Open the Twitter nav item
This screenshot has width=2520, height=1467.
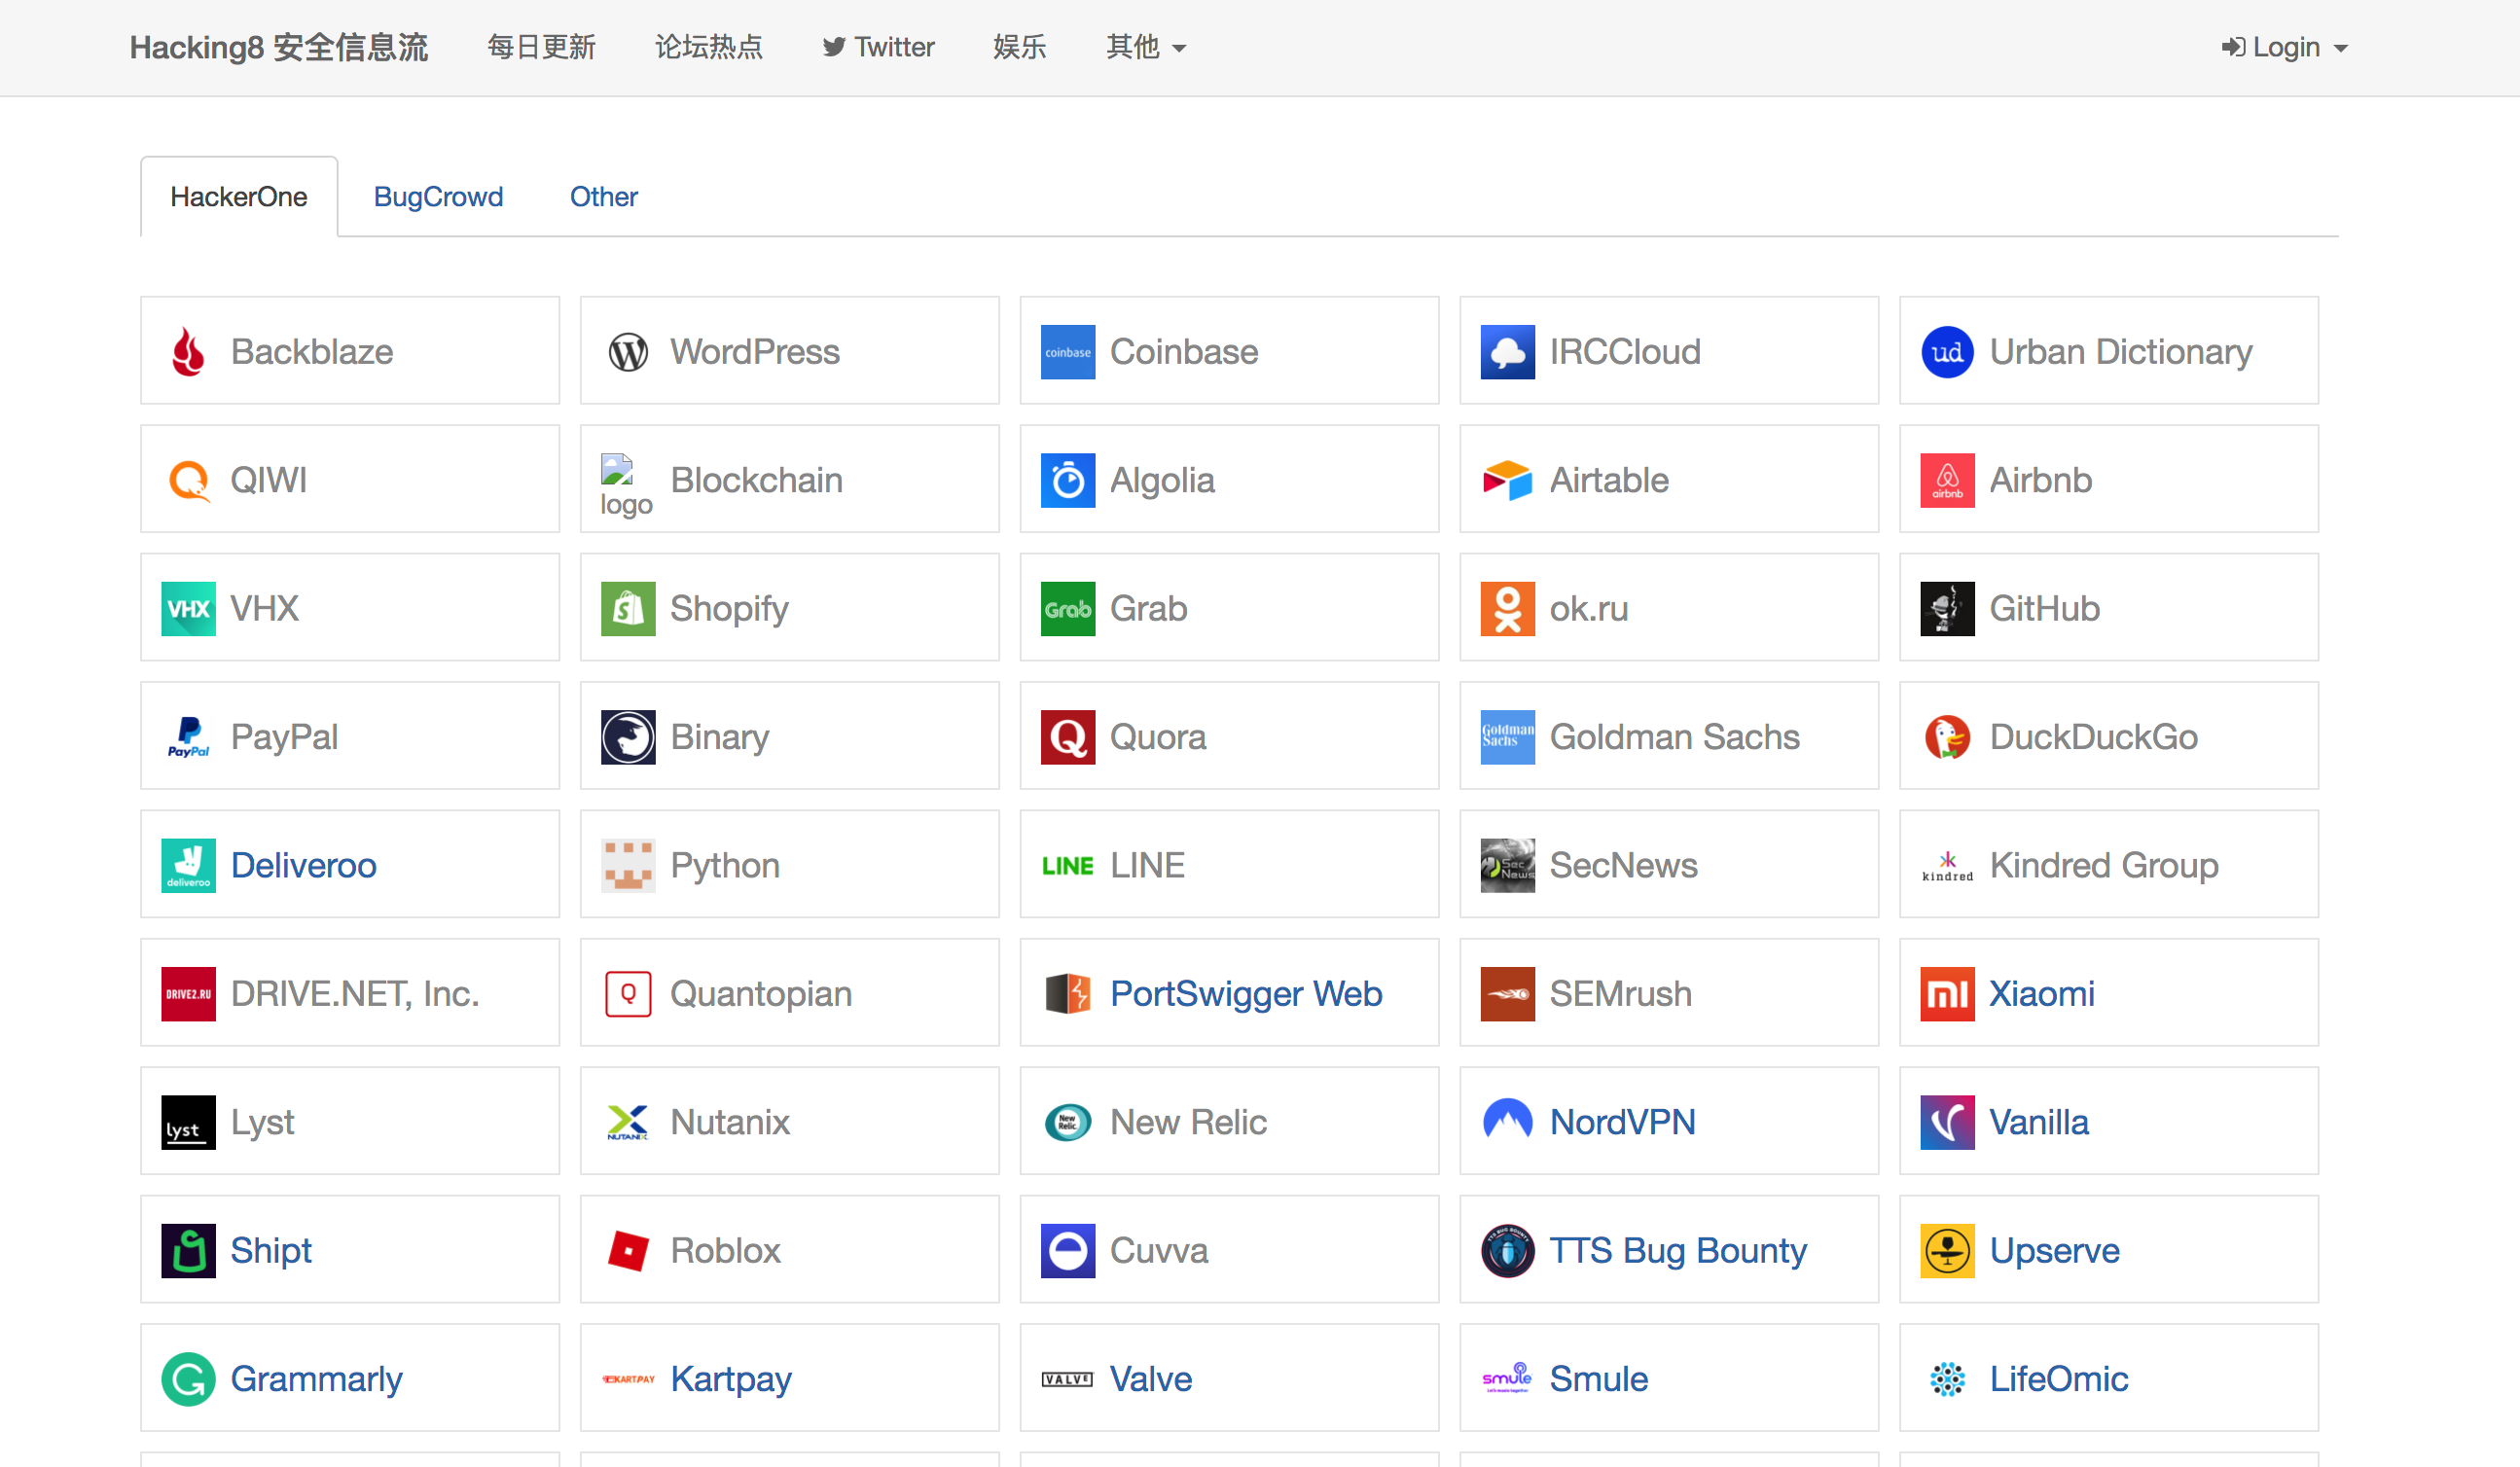click(x=878, y=47)
